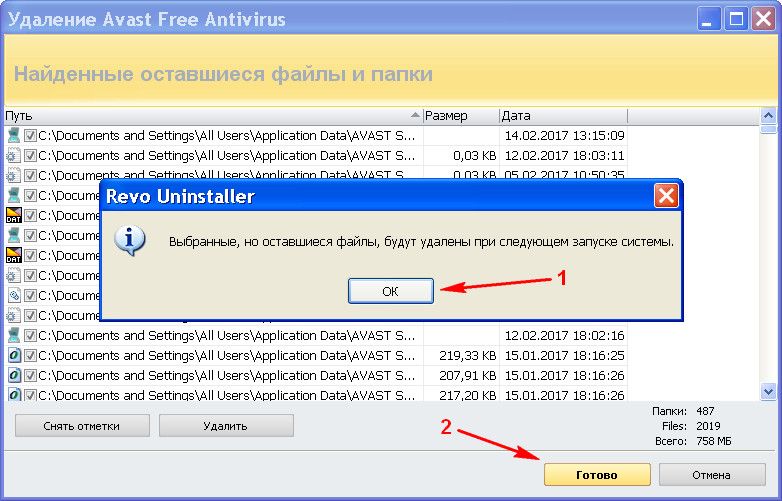
Task: Click the computer file icon in the 12.02.2017 18:02:16 row
Action: (13, 335)
